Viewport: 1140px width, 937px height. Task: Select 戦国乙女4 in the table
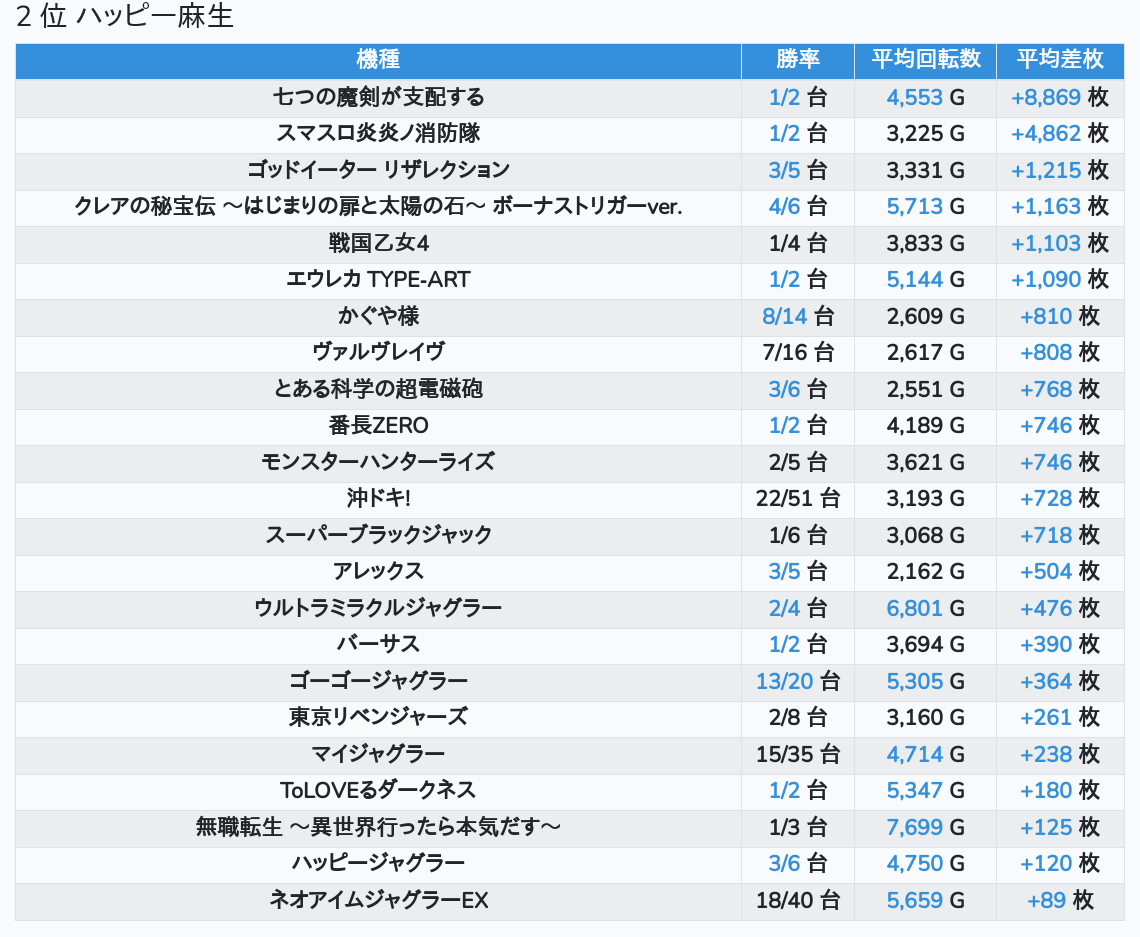click(378, 243)
